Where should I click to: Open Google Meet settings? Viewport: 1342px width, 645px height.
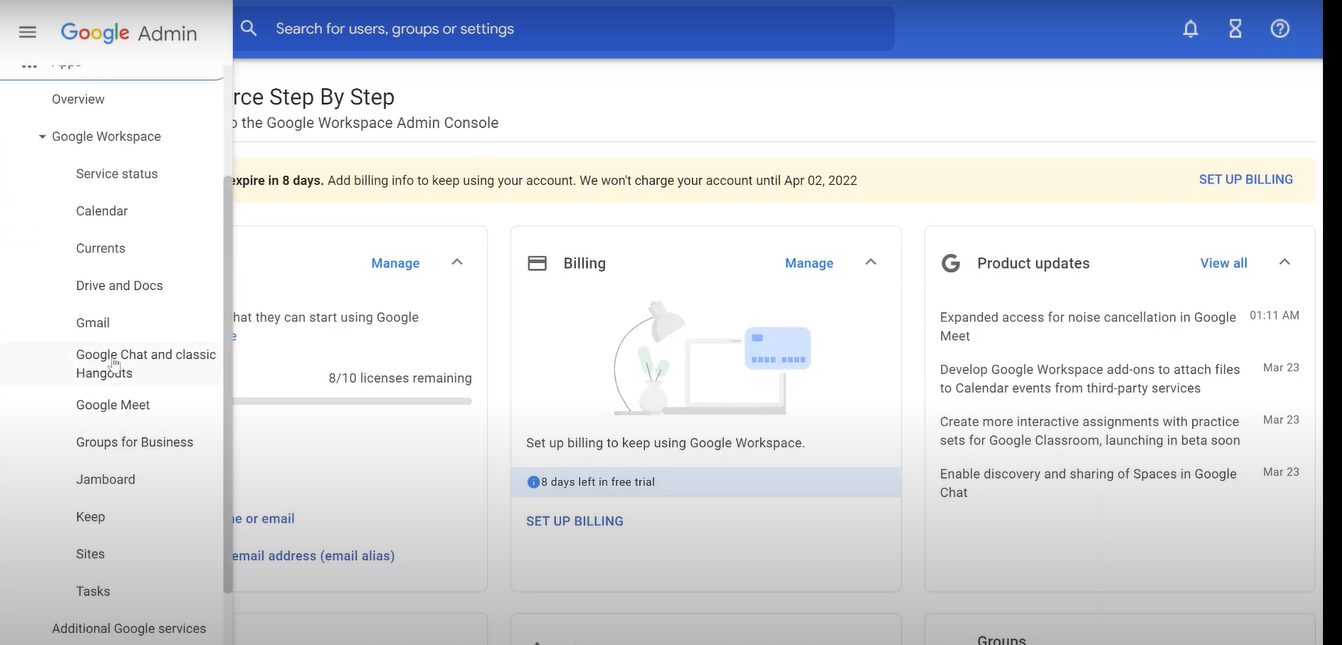pos(113,405)
